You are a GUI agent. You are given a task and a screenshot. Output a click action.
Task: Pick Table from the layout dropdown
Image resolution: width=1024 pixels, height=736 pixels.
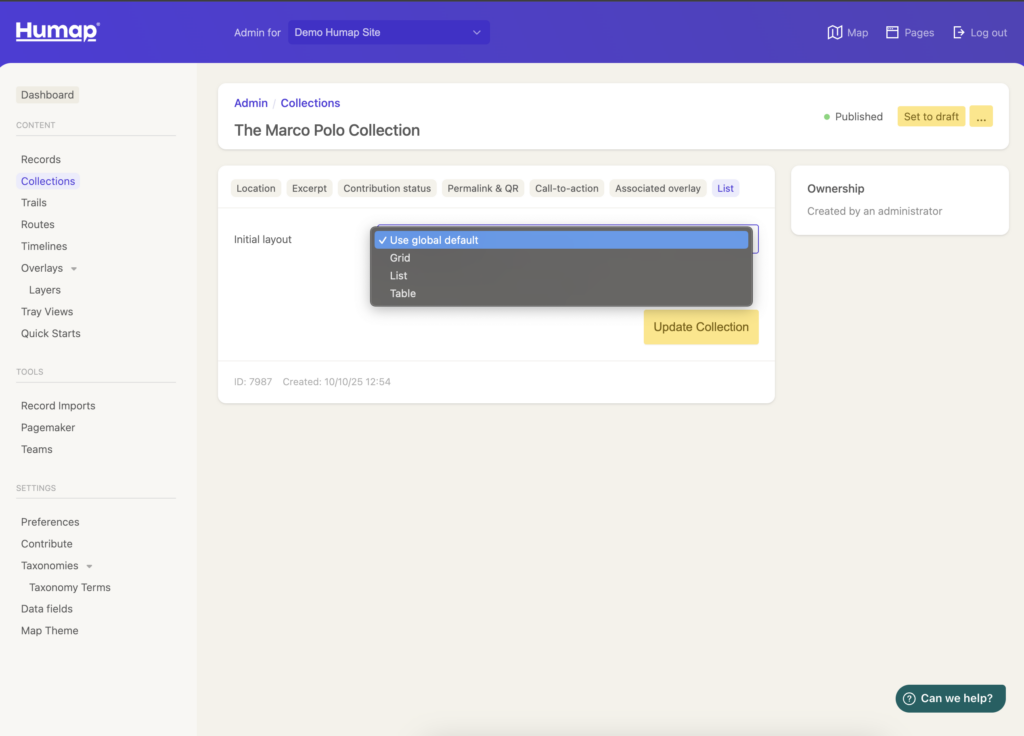[x=403, y=294]
